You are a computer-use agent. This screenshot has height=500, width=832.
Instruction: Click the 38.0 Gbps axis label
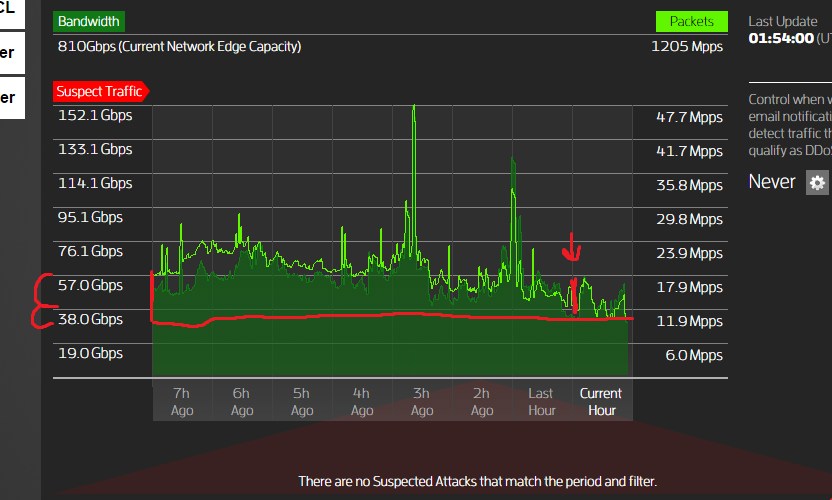[x=90, y=320]
